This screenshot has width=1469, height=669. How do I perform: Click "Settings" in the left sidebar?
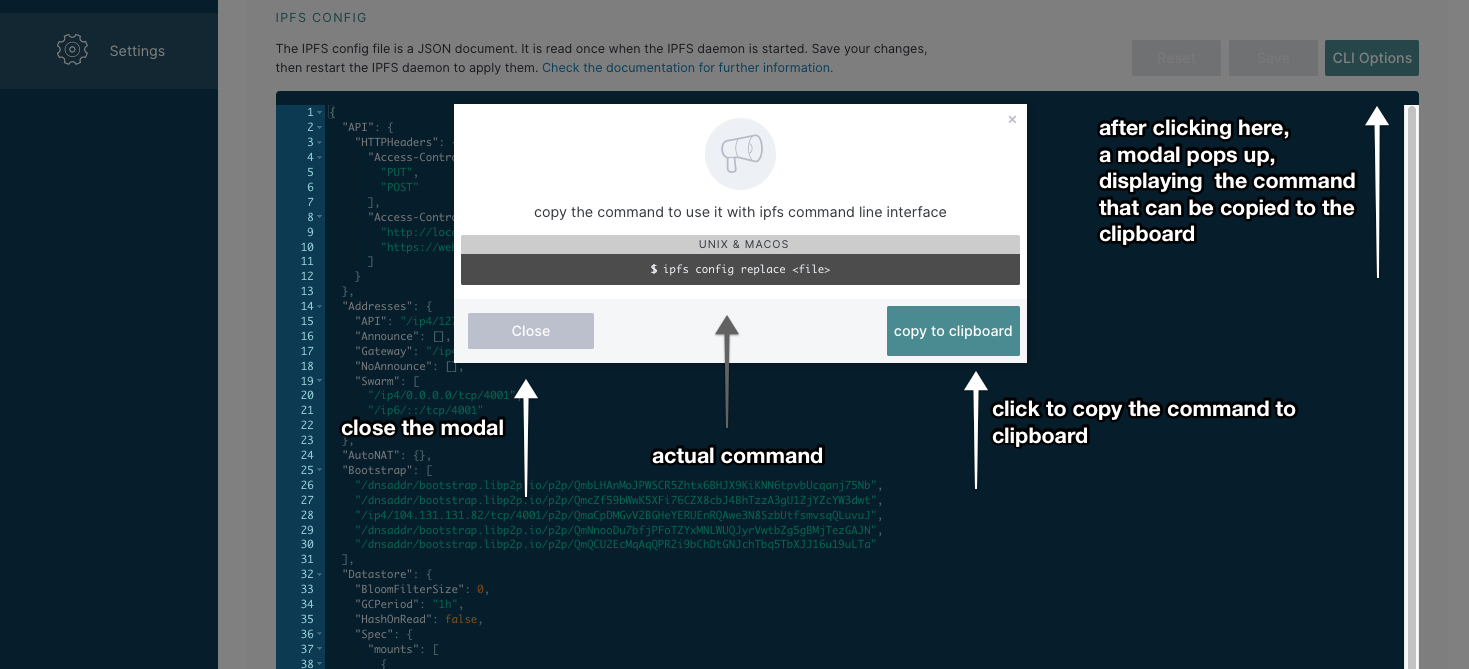coord(137,50)
